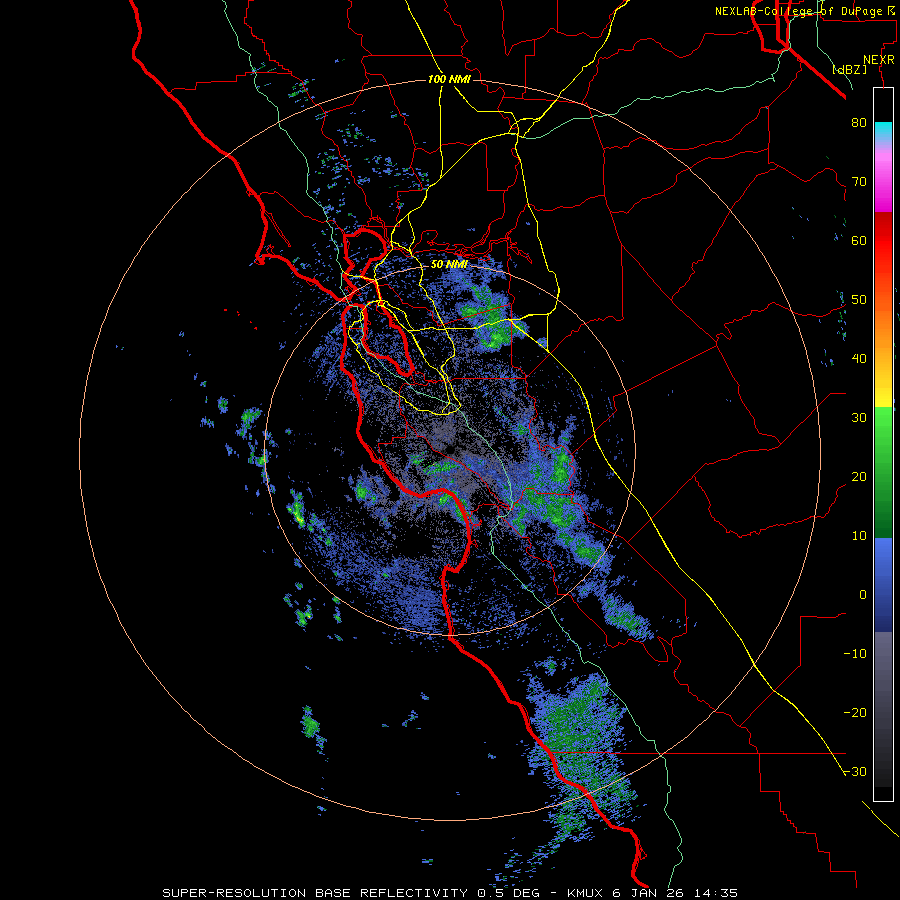Click the 100 NMI range ring label
This screenshot has height=900, width=900.
click(449, 79)
